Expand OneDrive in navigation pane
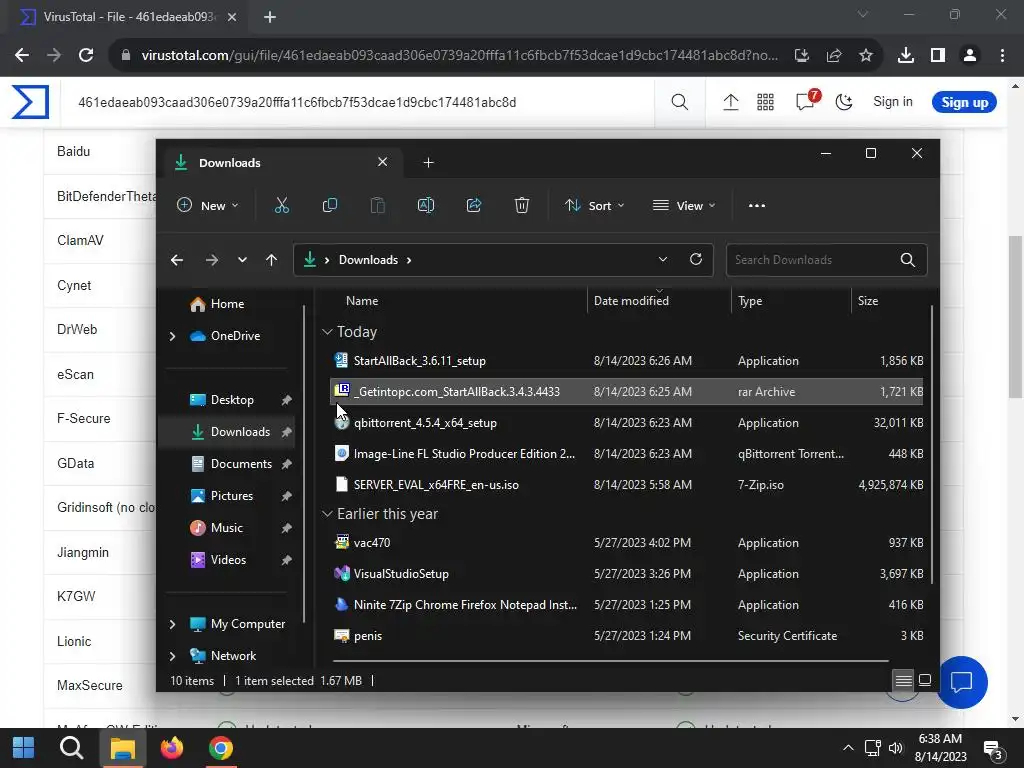This screenshot has height=768, width=1024. point(172,336)
